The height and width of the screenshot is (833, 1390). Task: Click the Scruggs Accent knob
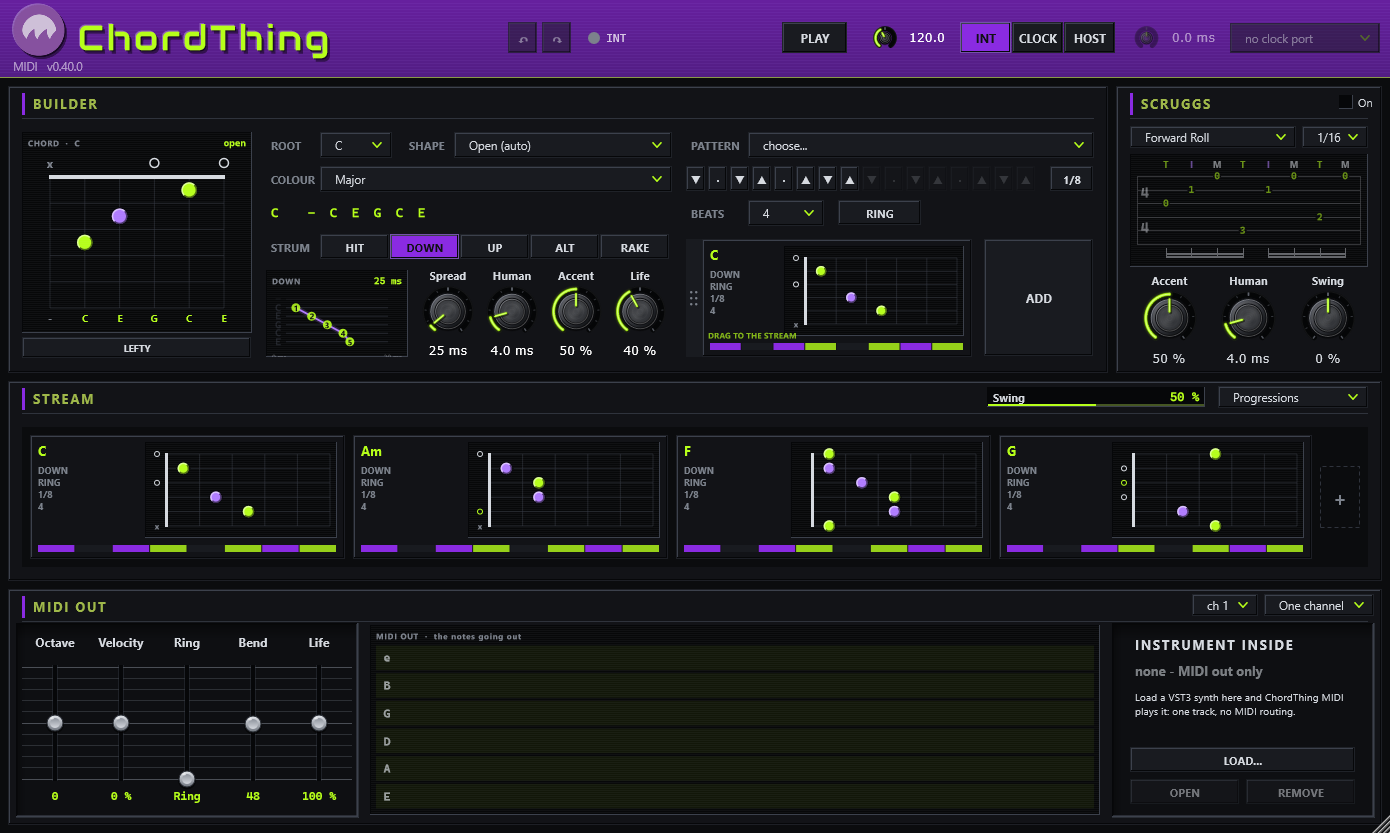pyautogui.click(x=1168, y=318)
